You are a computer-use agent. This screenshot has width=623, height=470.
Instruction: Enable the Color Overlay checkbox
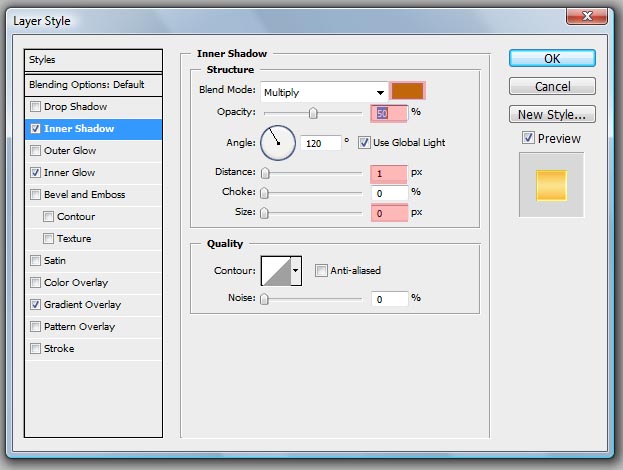(x=35, y=282)
